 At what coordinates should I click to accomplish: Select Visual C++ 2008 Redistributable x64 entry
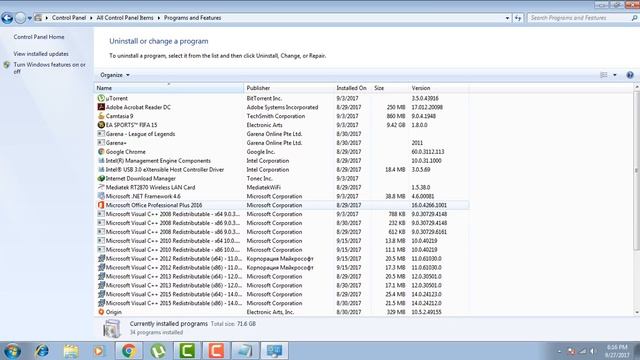282,214
